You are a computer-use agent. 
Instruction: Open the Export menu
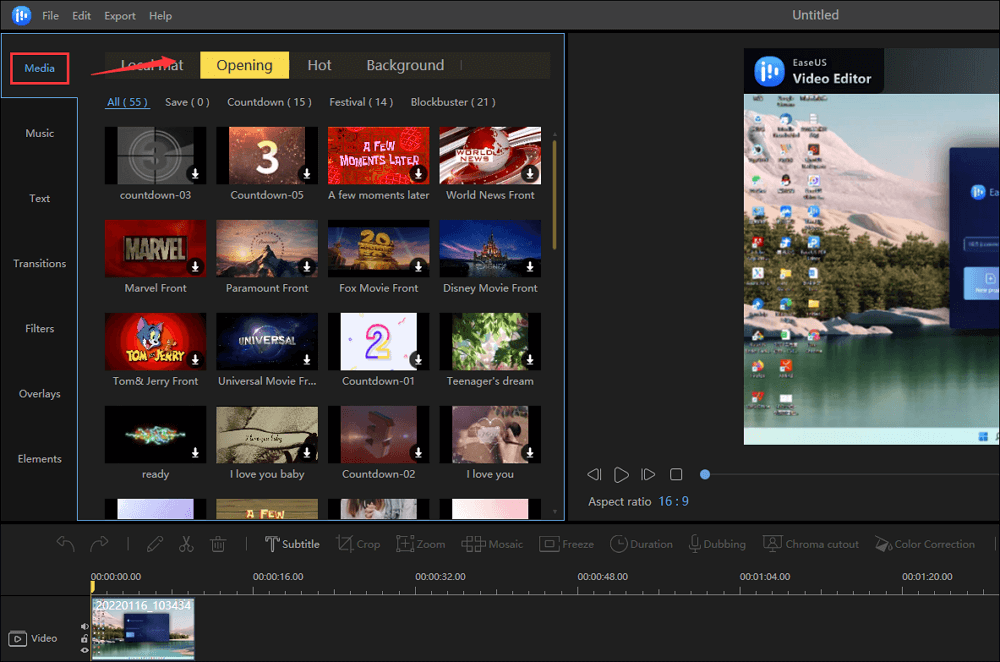click(x=120, y=16)
